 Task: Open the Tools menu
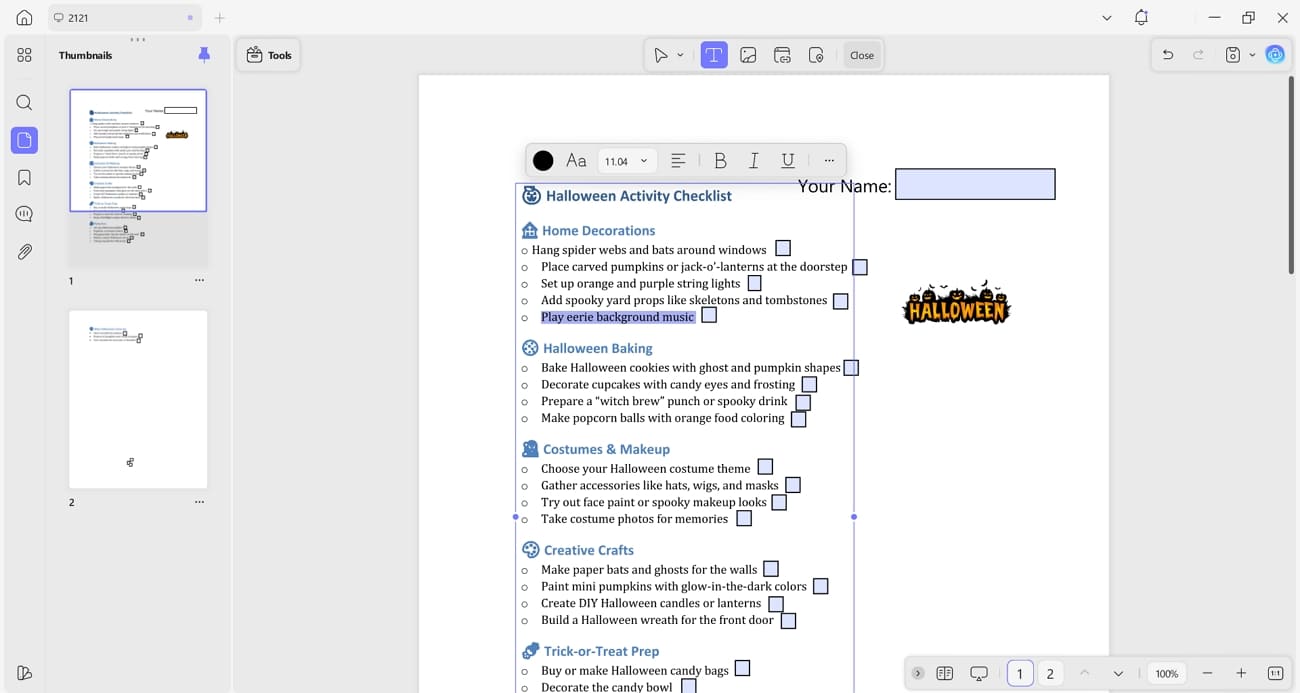tap(268, 55)
